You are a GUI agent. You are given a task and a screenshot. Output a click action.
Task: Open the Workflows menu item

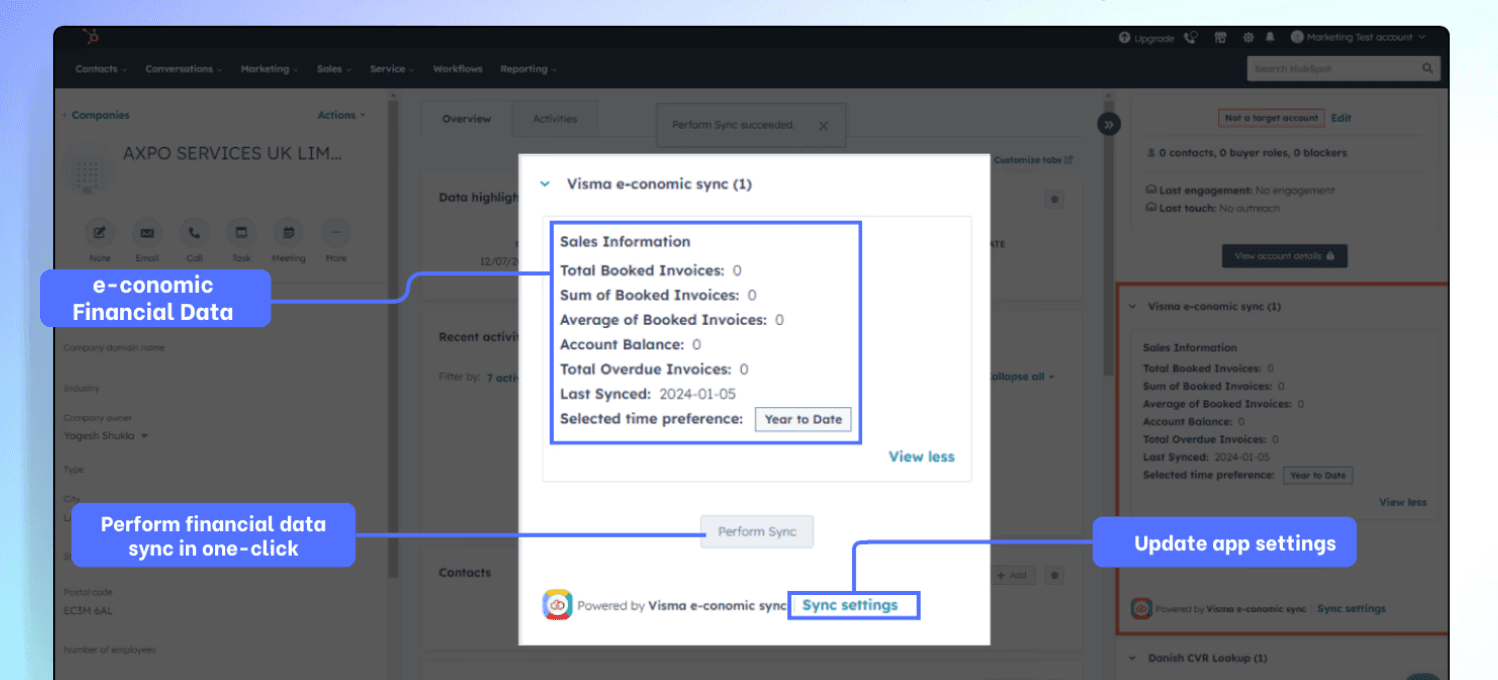tap(457, 69)
